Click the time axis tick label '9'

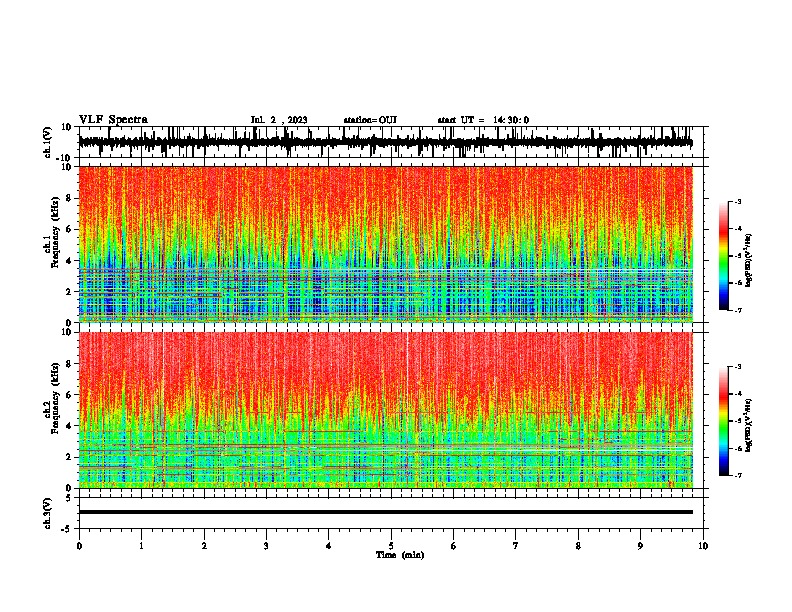pos(640,546)
